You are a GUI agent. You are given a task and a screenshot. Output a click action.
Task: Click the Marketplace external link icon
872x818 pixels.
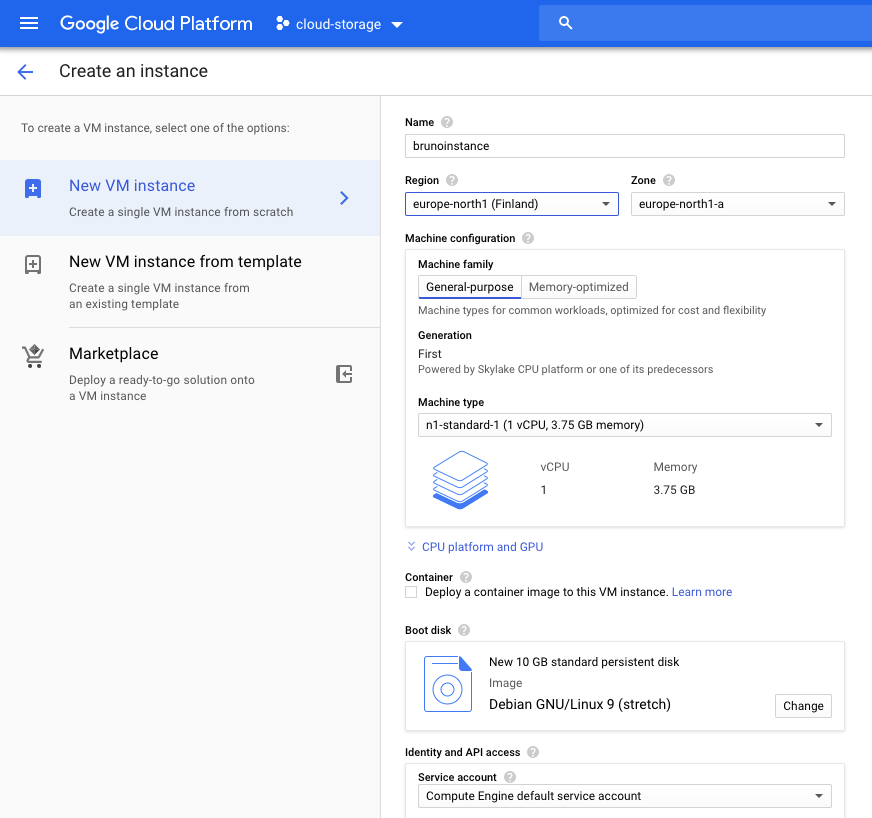pyautogui.click(x=344, y=373)
